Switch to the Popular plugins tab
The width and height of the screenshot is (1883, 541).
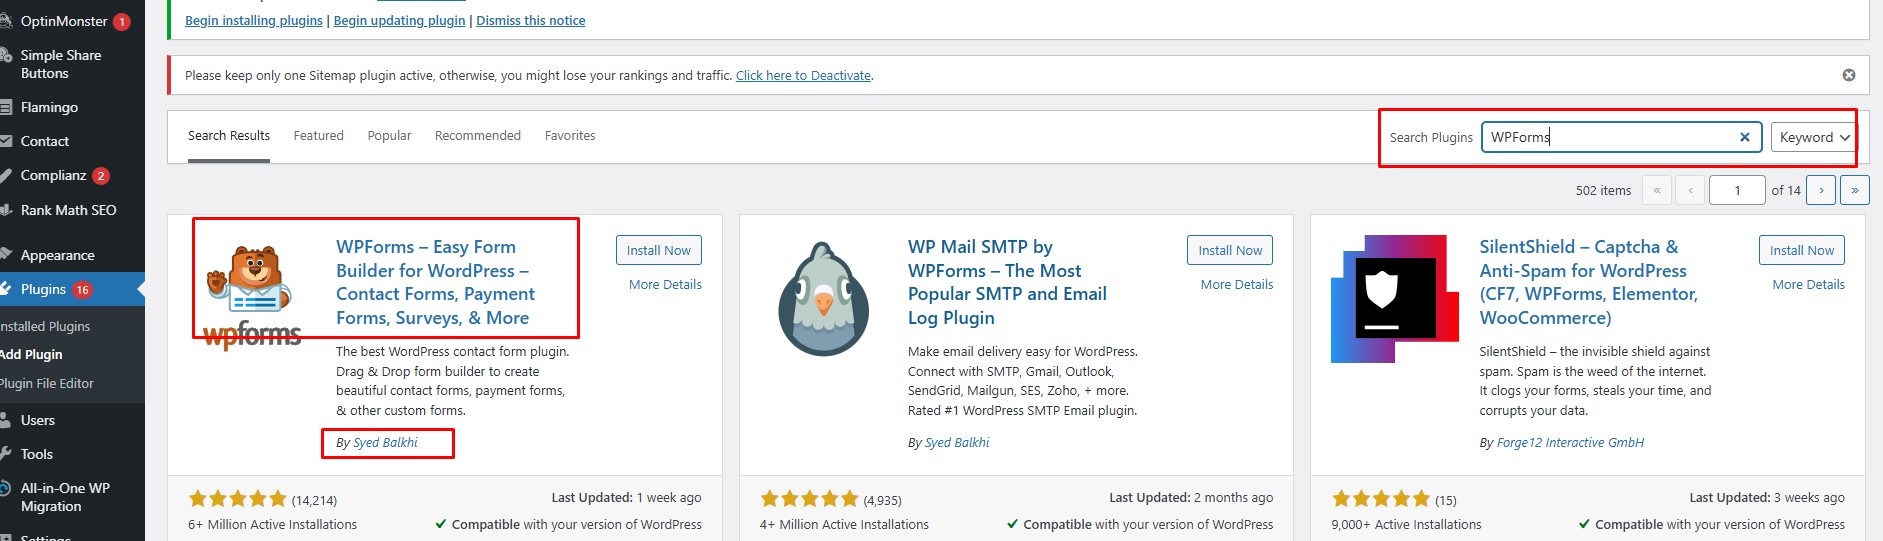389,136
